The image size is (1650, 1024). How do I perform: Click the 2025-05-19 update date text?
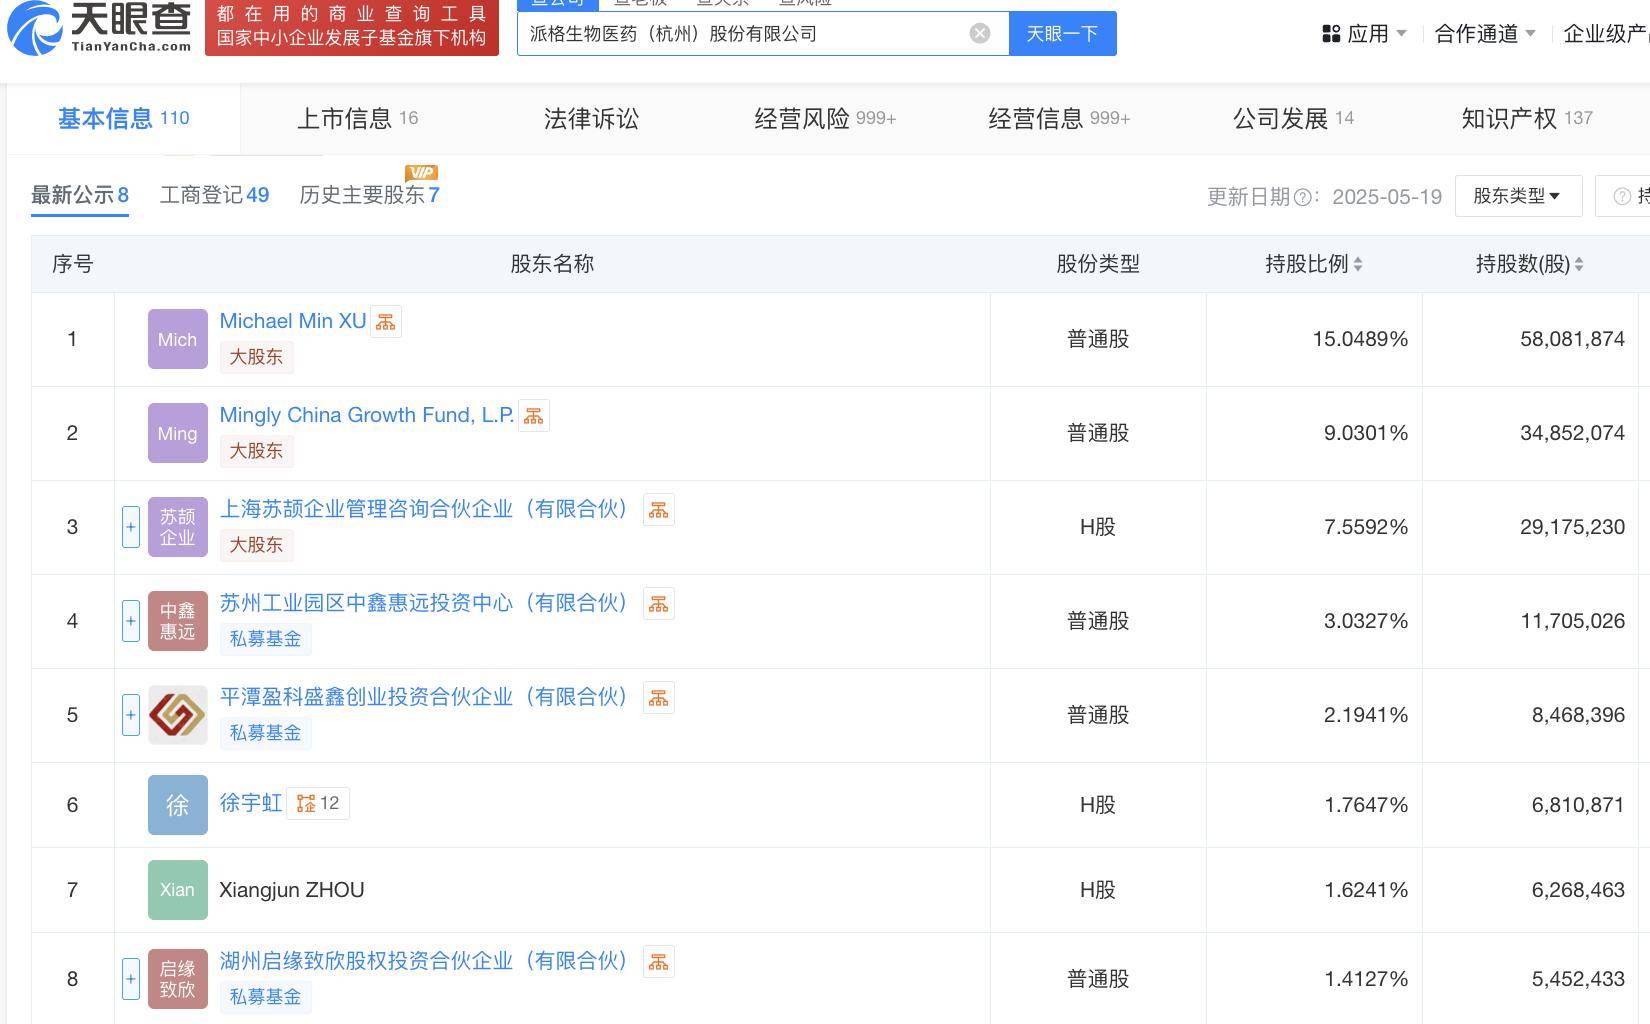[x=1387, y=197]
